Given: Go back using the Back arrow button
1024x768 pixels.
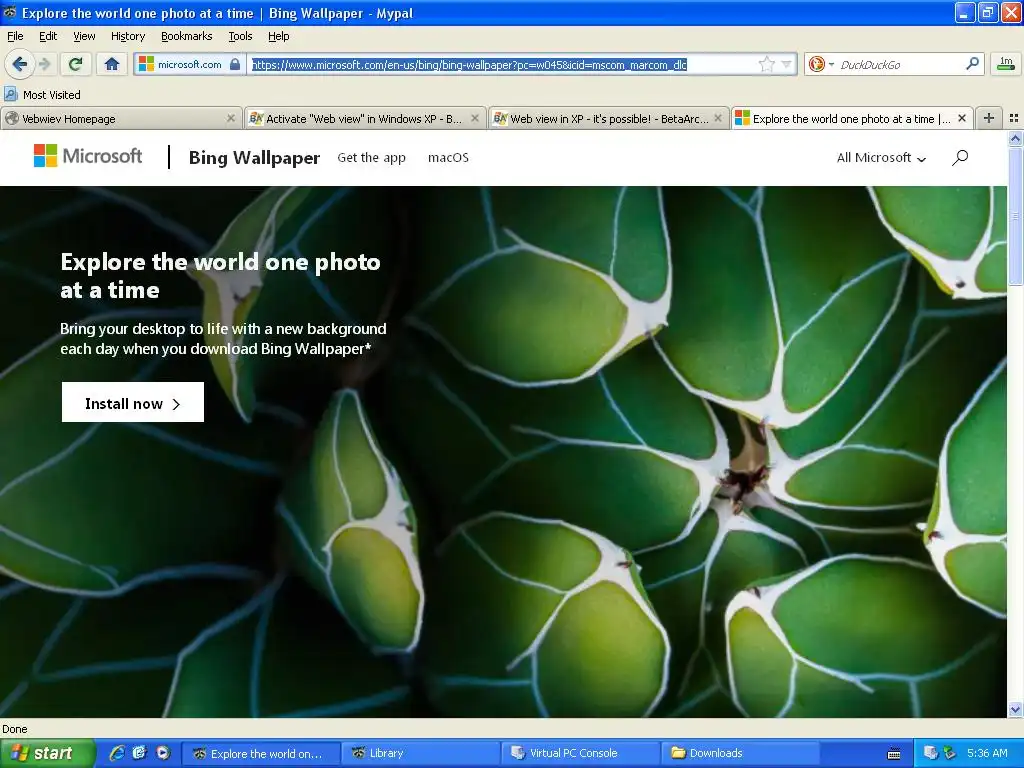Looking at the screenshot, I should click(x=19, y=64).
